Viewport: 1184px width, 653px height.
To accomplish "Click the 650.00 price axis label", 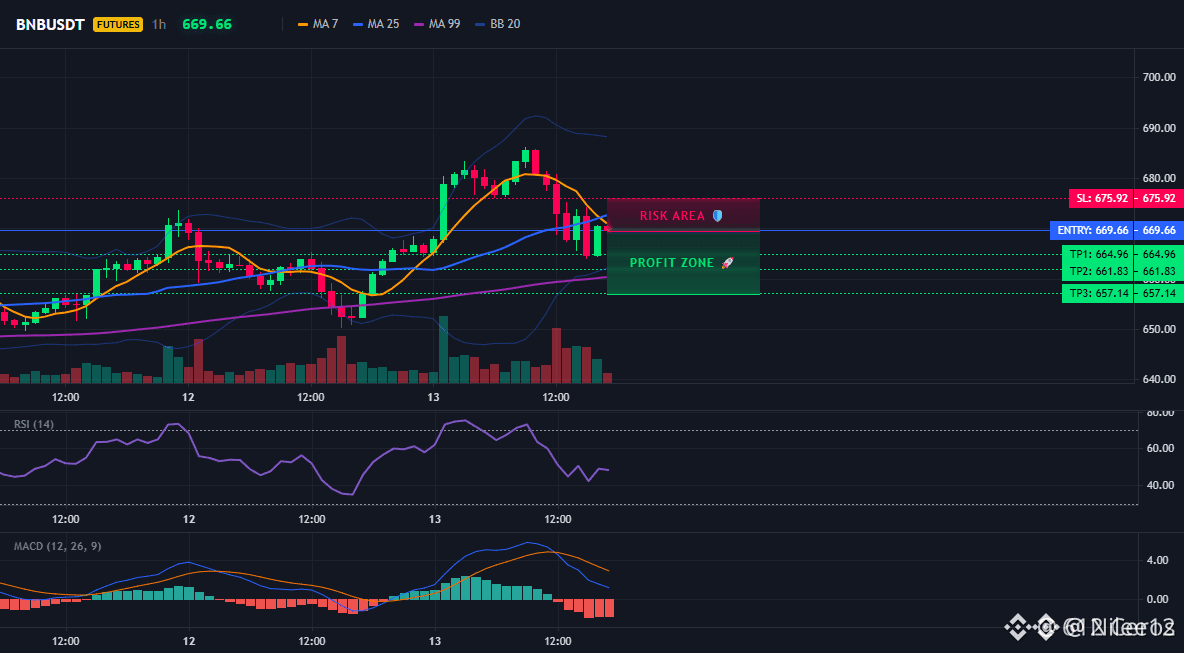I will click(x=1160, y=329).
